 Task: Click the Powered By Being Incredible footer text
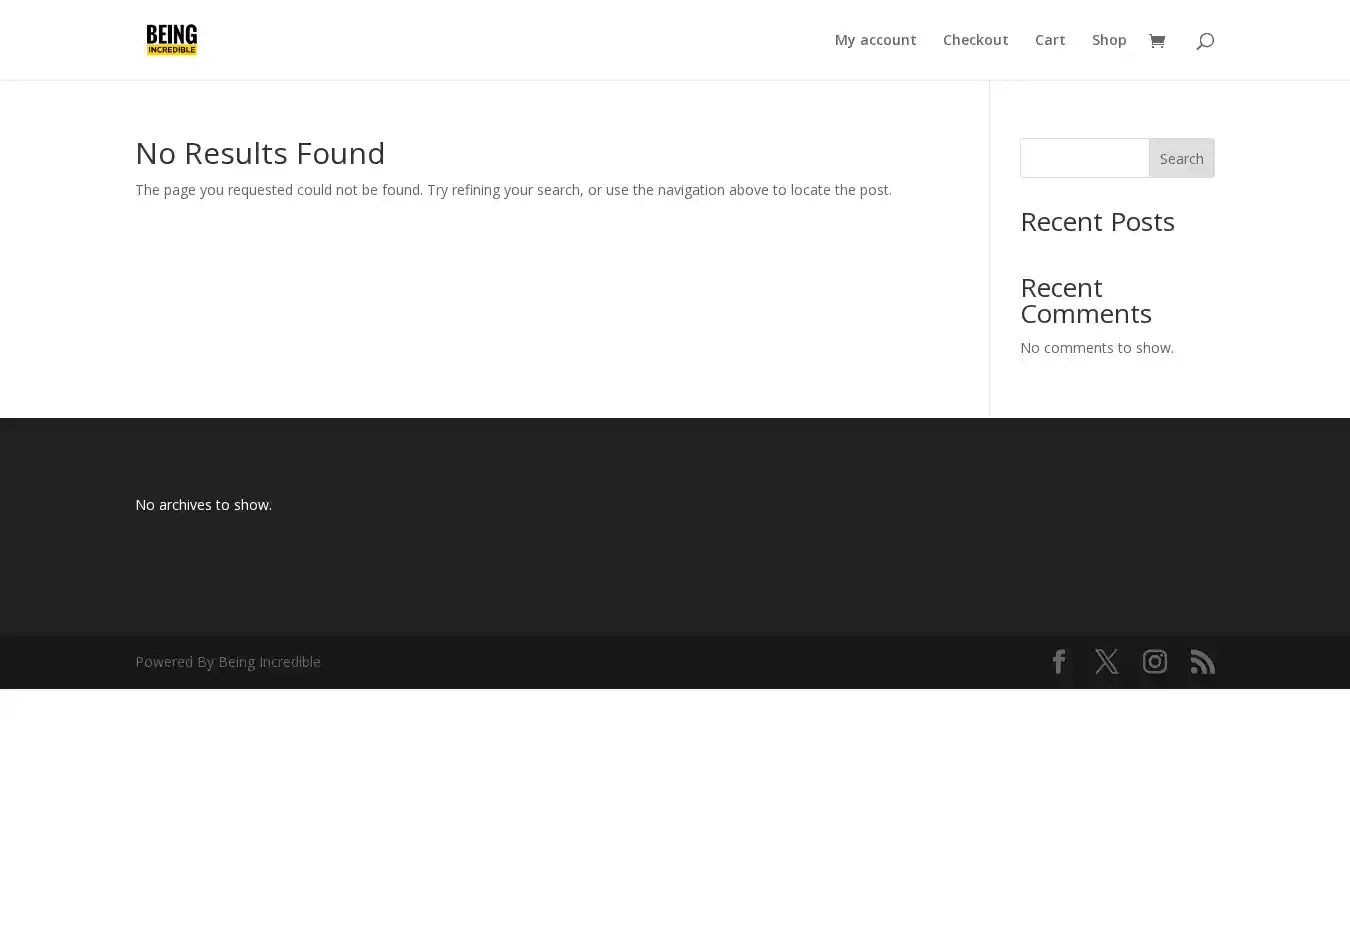tap(228, 662)
